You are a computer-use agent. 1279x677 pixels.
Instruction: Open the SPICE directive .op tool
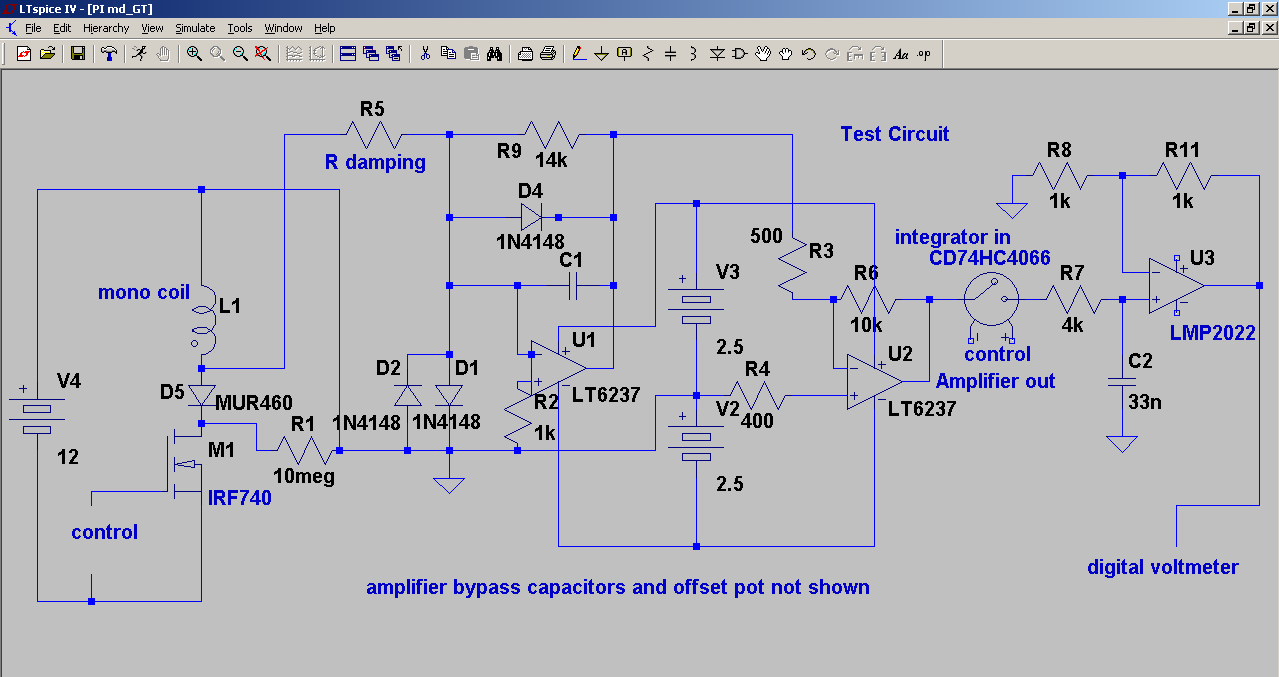click(x=924, y=54)
